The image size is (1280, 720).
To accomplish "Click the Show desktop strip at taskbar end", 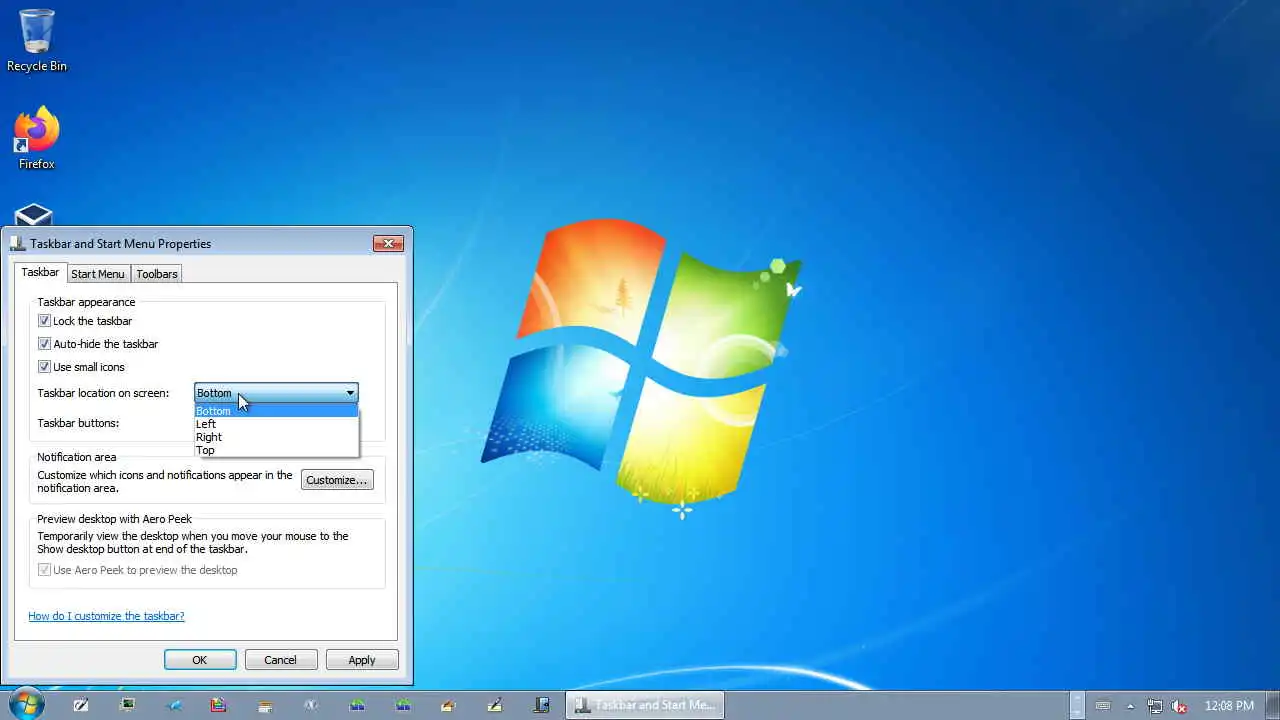I will [x=1273, y=705].
